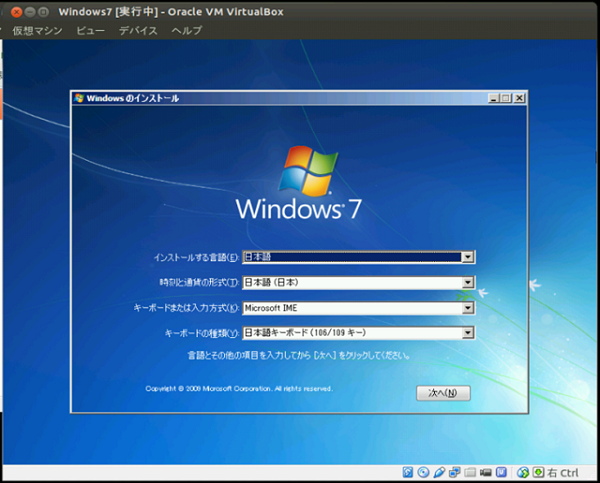Viewport: 600px width, 483px height.
Task: Click the instruction text about 次へ
Action: coord(298,356)
